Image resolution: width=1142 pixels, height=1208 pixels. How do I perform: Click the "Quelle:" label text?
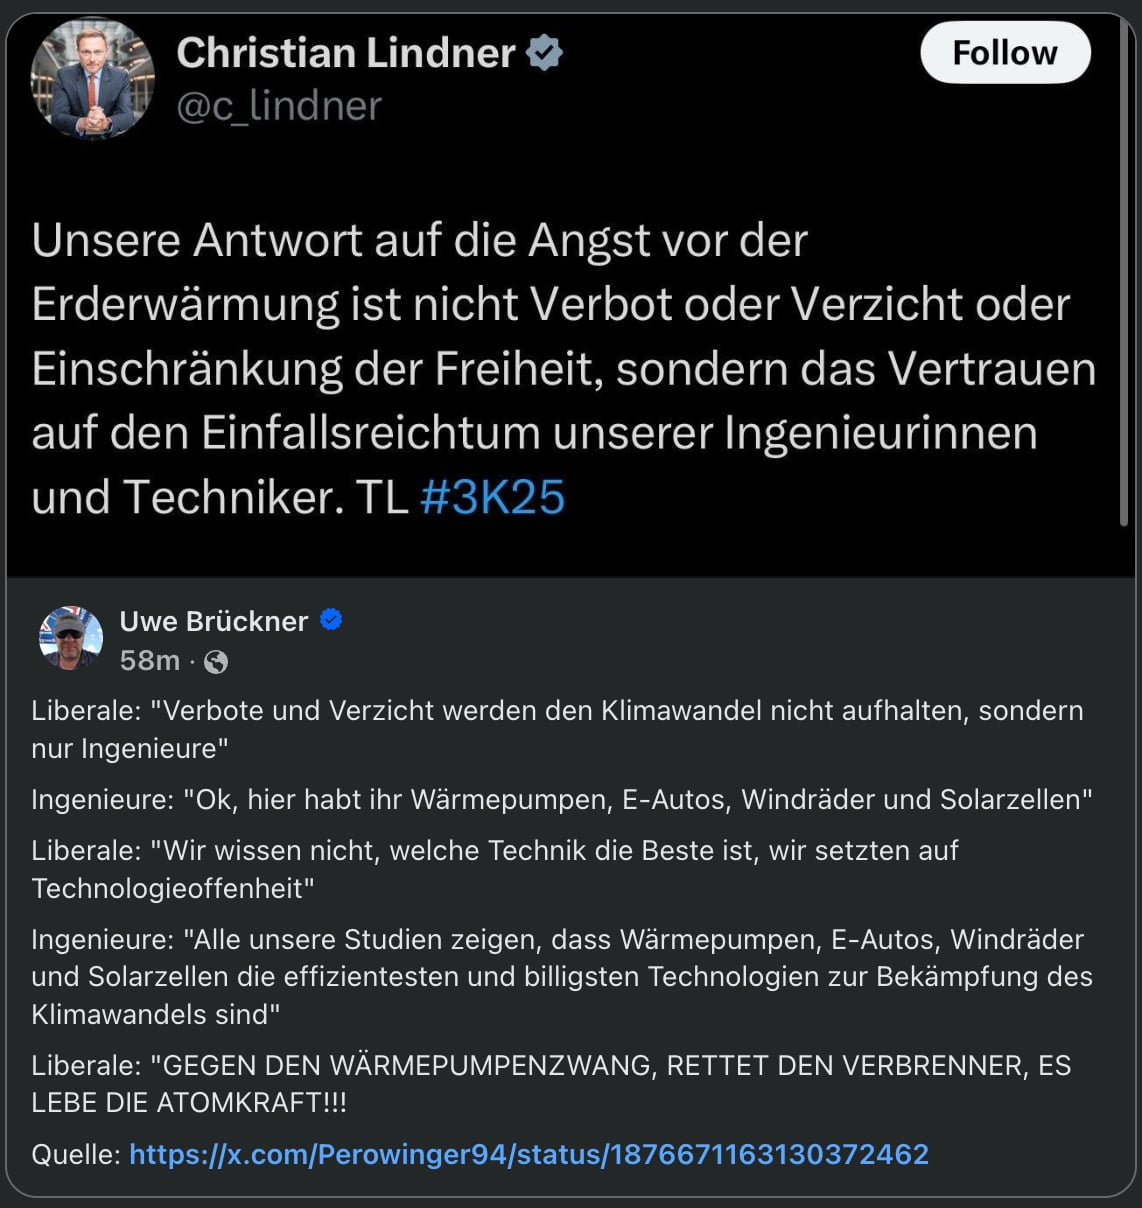pos(76,1154)
